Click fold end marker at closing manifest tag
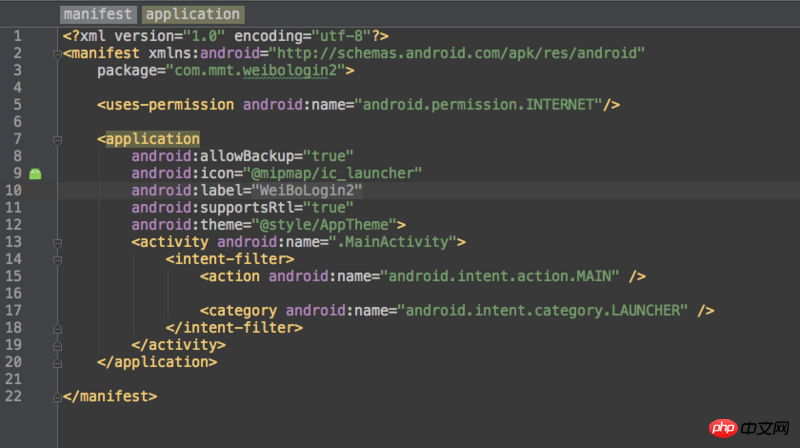800x448 pixels. click(x=58, y=396)
